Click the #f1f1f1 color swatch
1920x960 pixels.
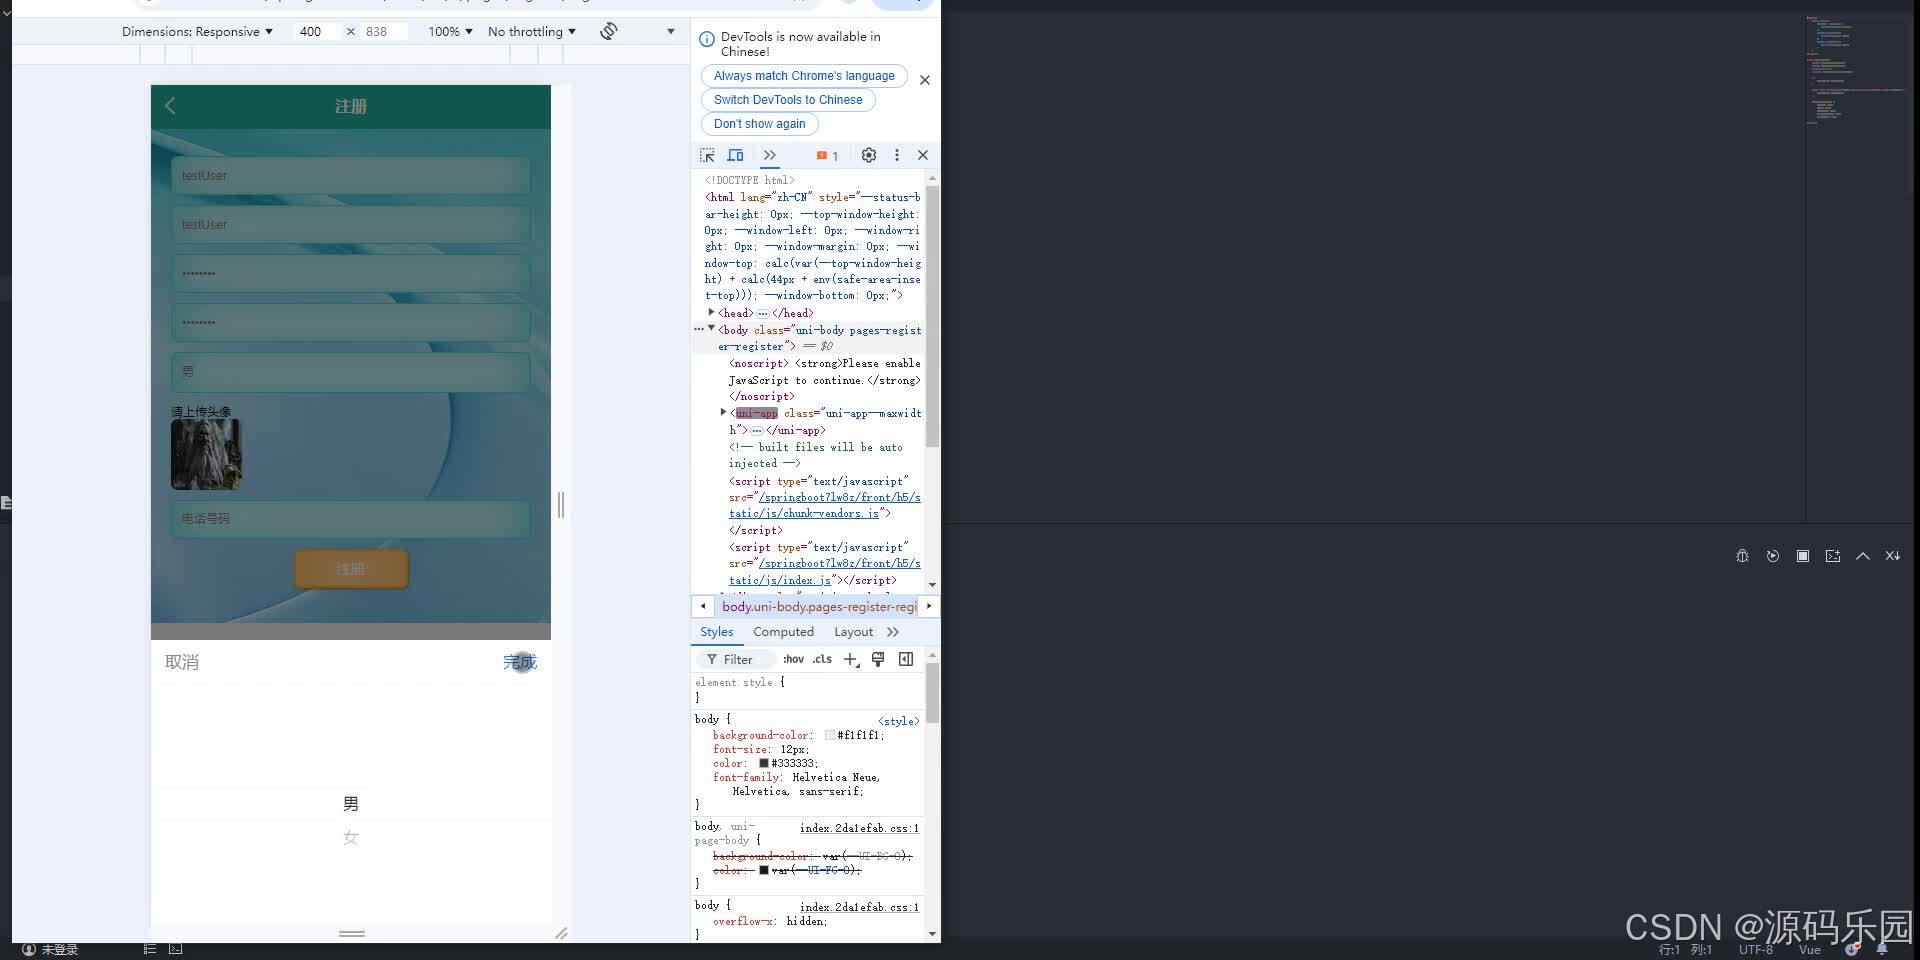point(830,735)
